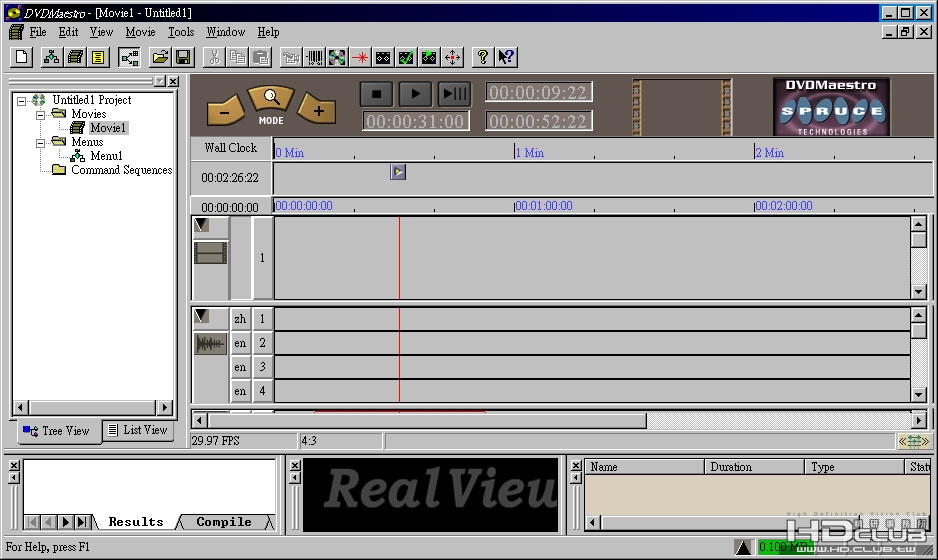Open the Help menu
938x560 pixels.
click(268, 32)
